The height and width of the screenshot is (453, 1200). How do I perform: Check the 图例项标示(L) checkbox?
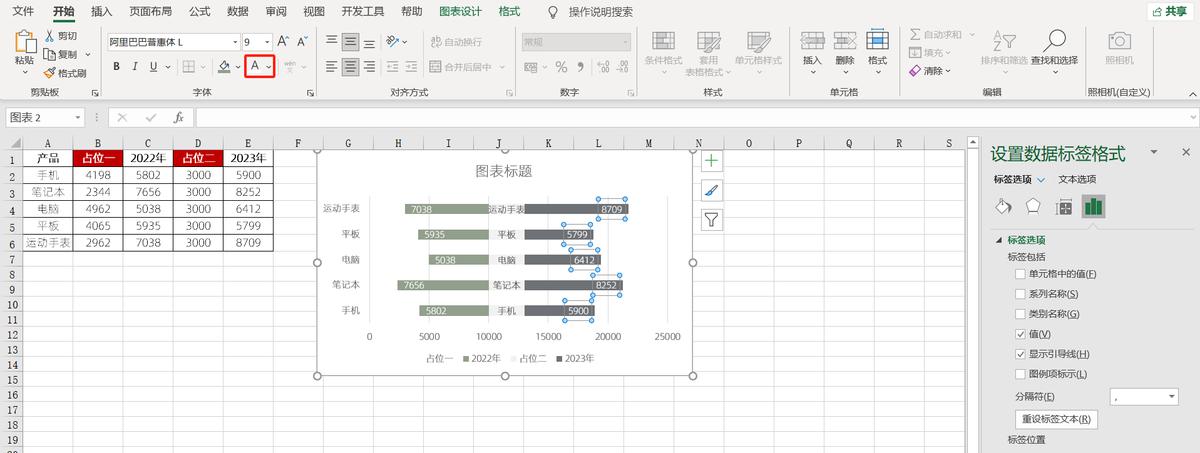pyautogui.click(x=1019, y=374)
